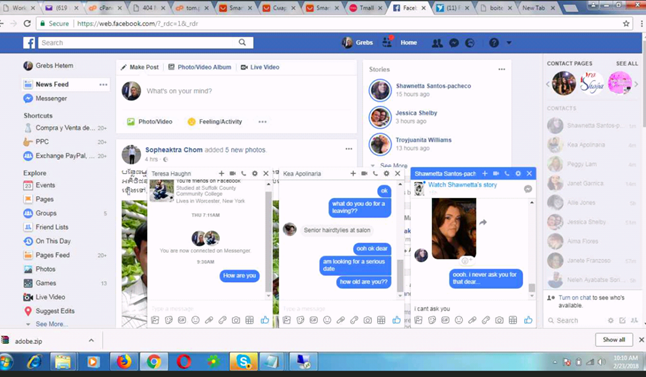The image size is (646, 377).
Task: Open Opera from the taskbar
Action: point(184,362)
